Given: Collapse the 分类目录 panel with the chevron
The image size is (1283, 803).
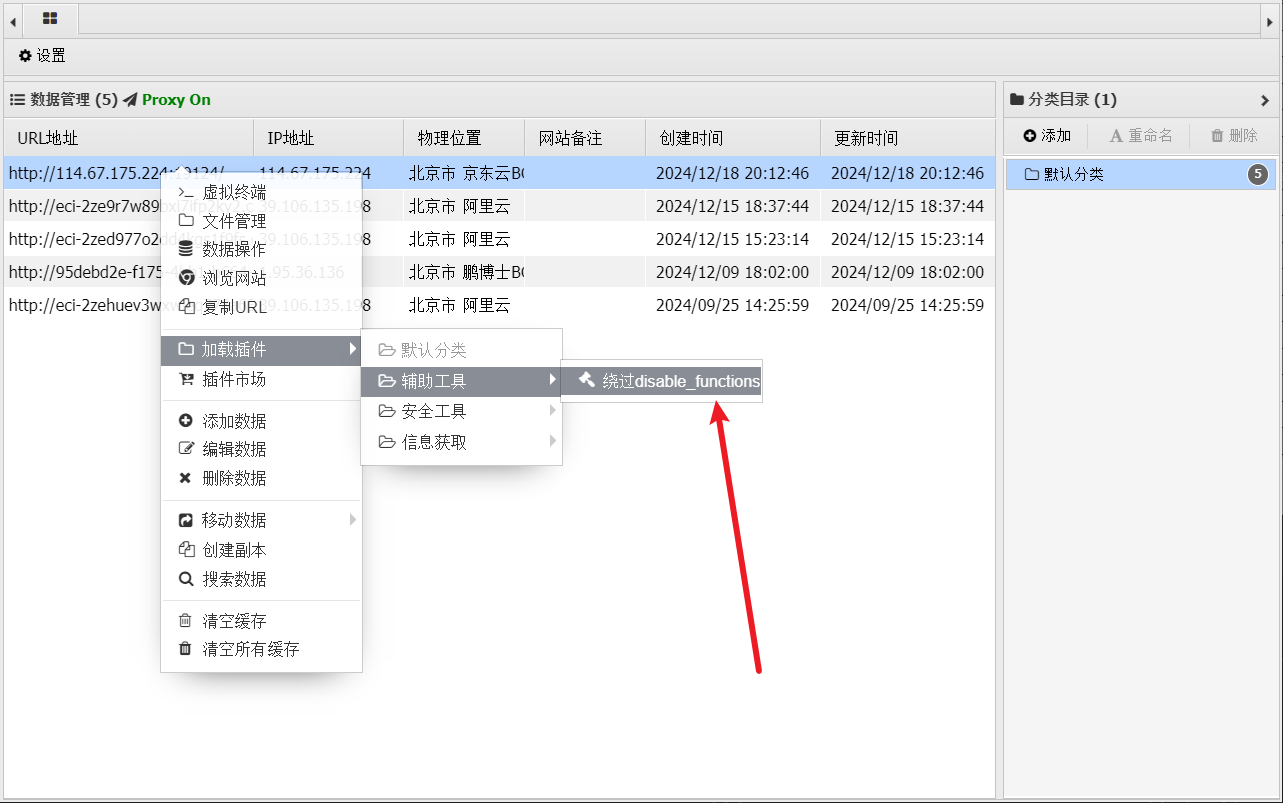Looking at the screenshot, I should click(1265, 100).
